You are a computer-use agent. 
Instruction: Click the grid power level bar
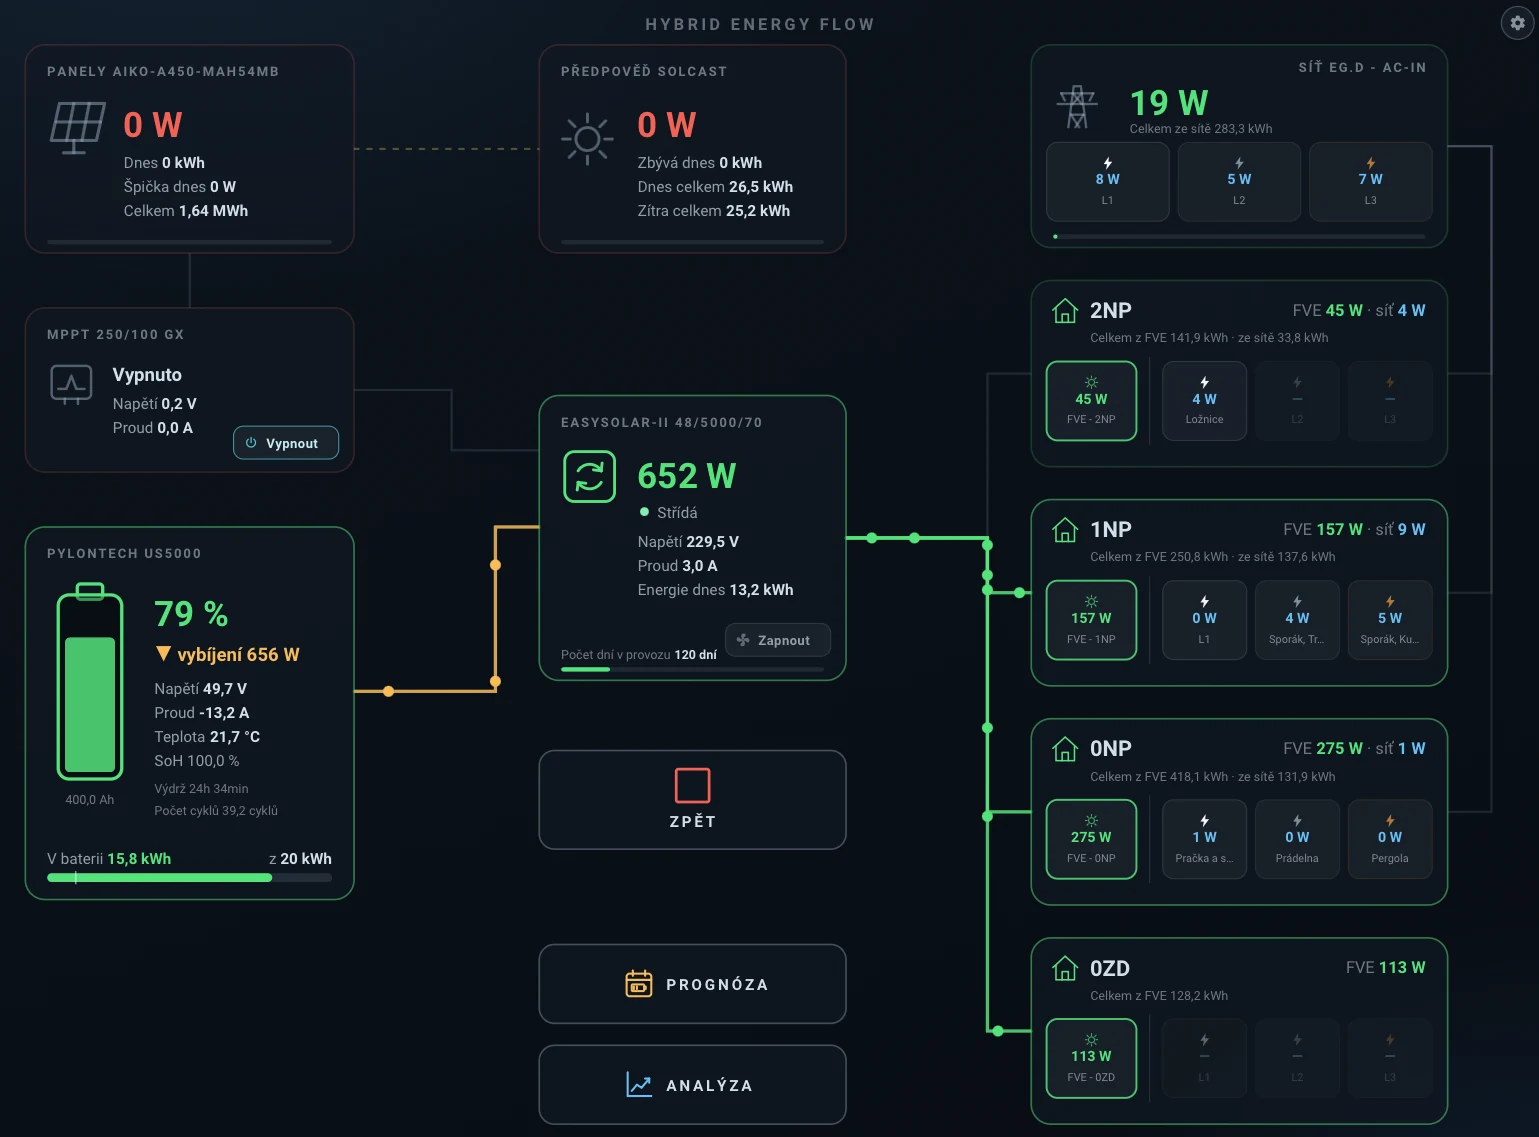1239,237
